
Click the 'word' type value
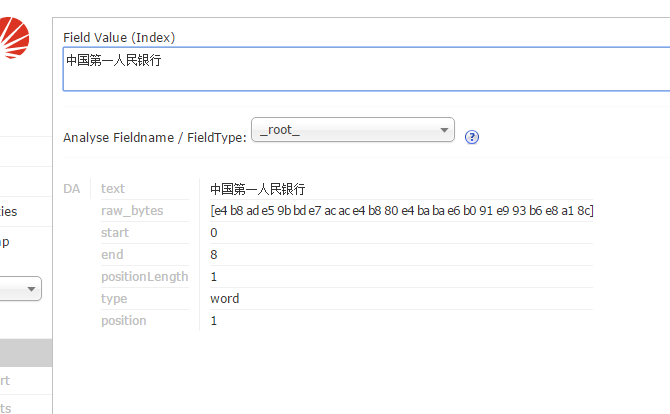point(225,299)
